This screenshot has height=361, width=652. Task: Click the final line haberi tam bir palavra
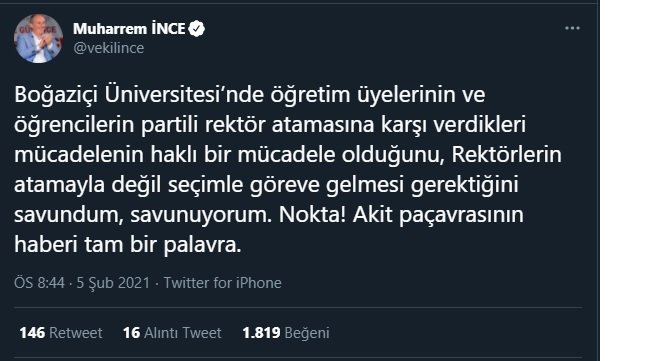click(x=128, y=245)
